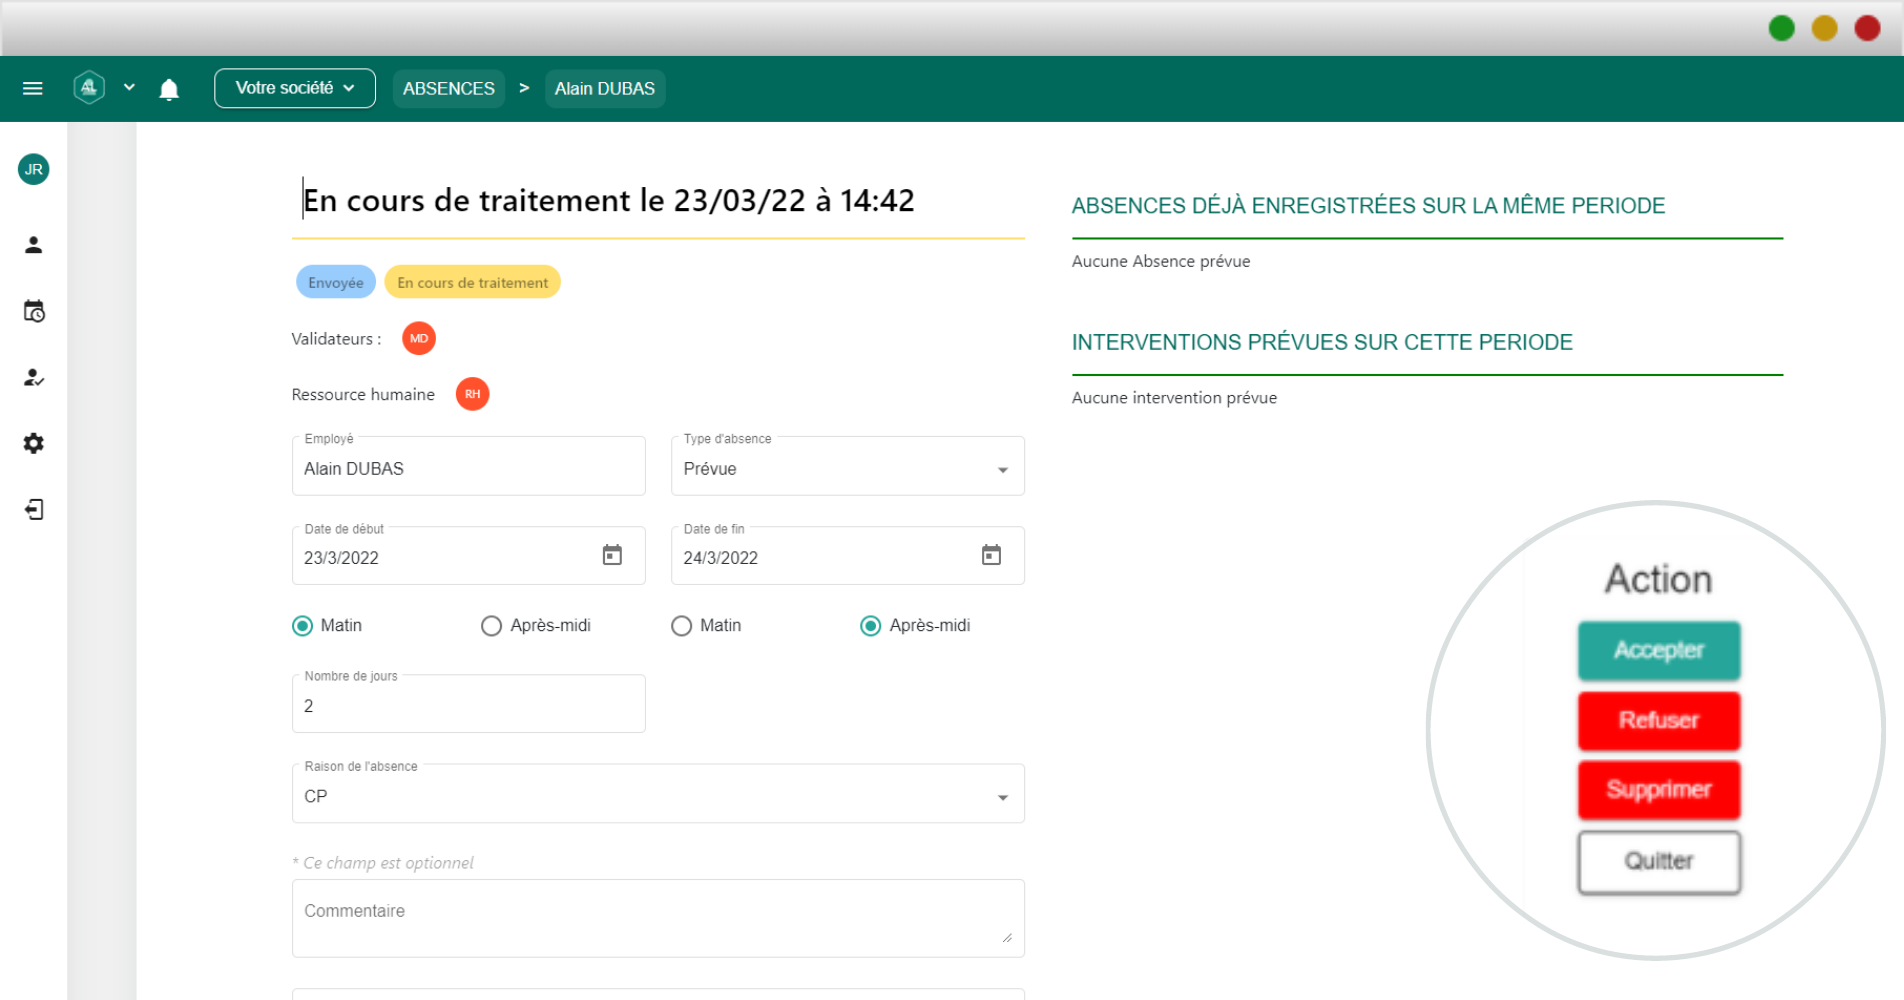Expand the chevron next to the logo
Screen dimensions: 1904x1000
(x=129, y=88)
